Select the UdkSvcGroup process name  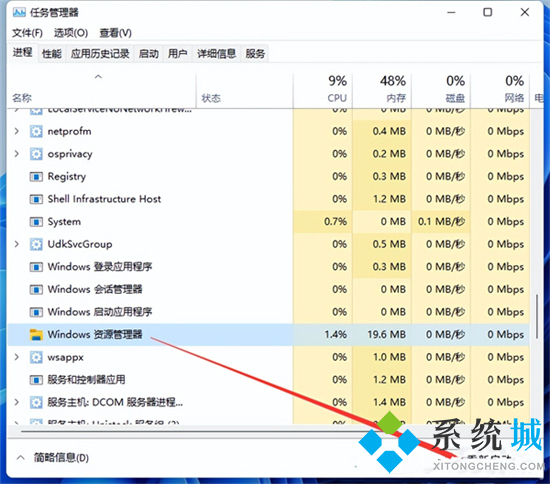pyautogui.click(x=80, y=244)
